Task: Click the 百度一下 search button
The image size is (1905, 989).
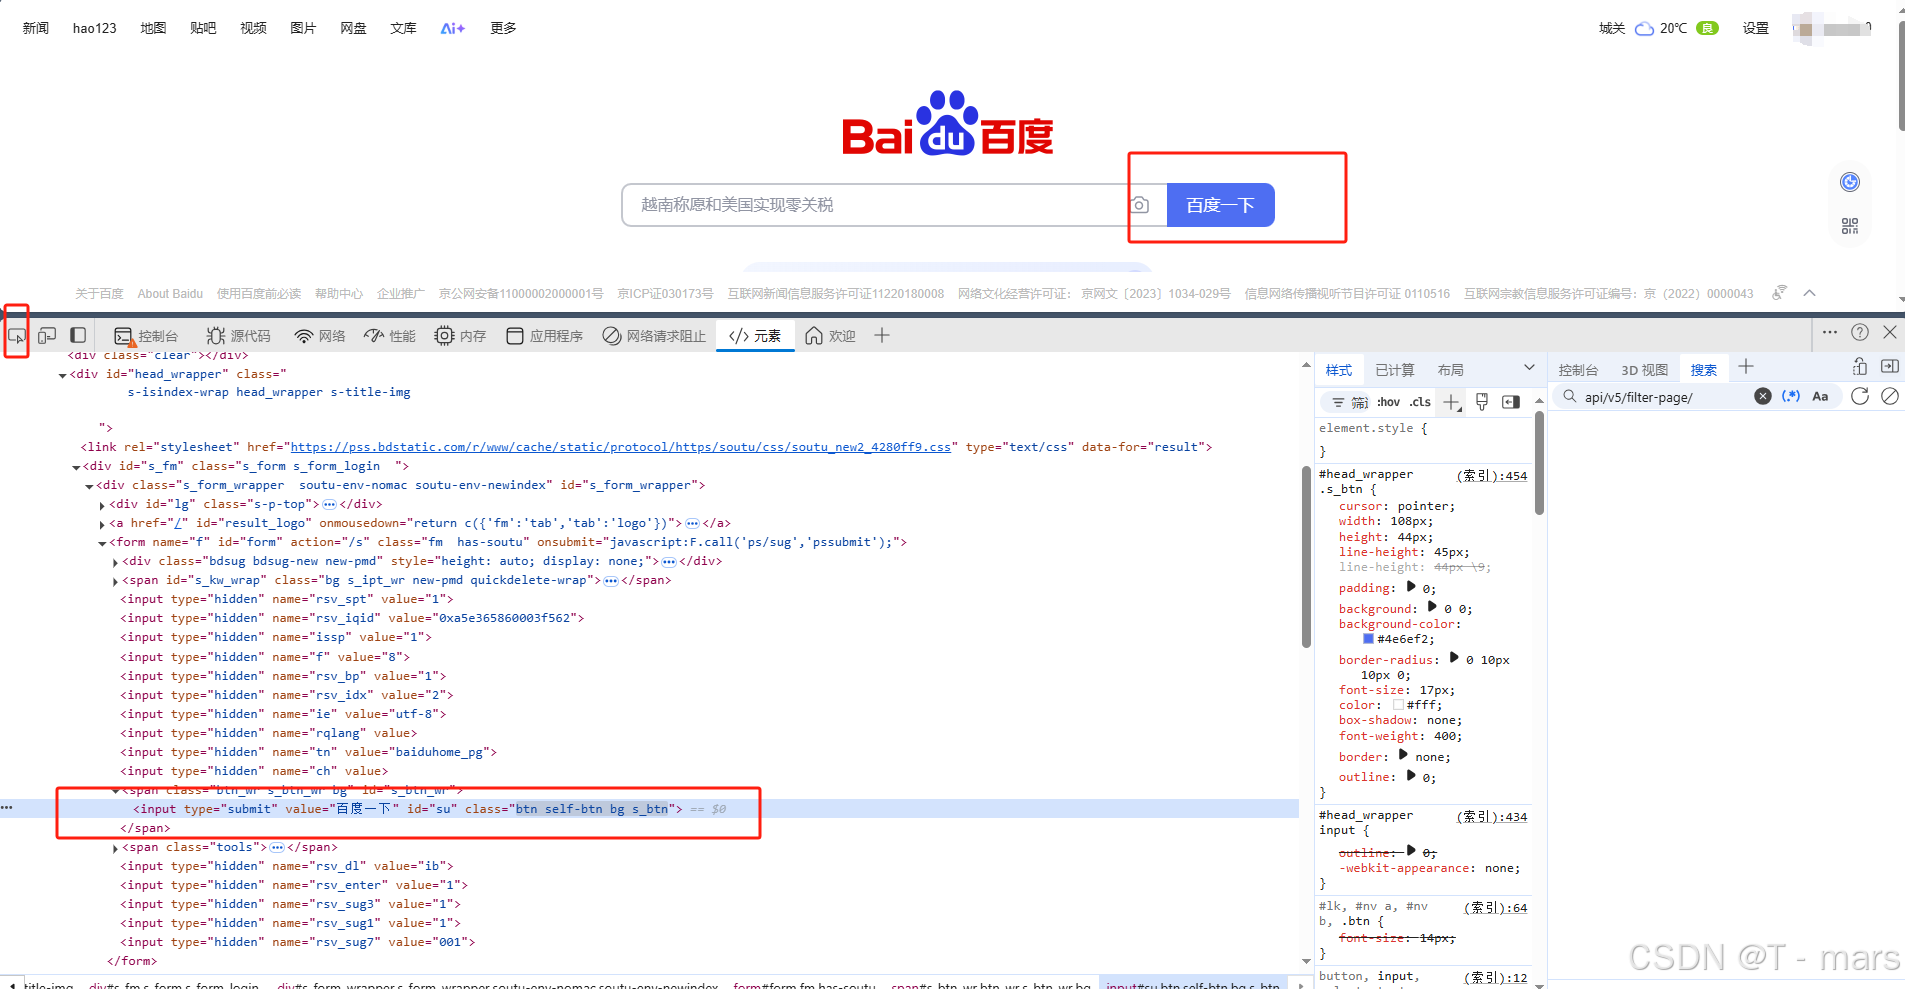Action: point(1221,205)
